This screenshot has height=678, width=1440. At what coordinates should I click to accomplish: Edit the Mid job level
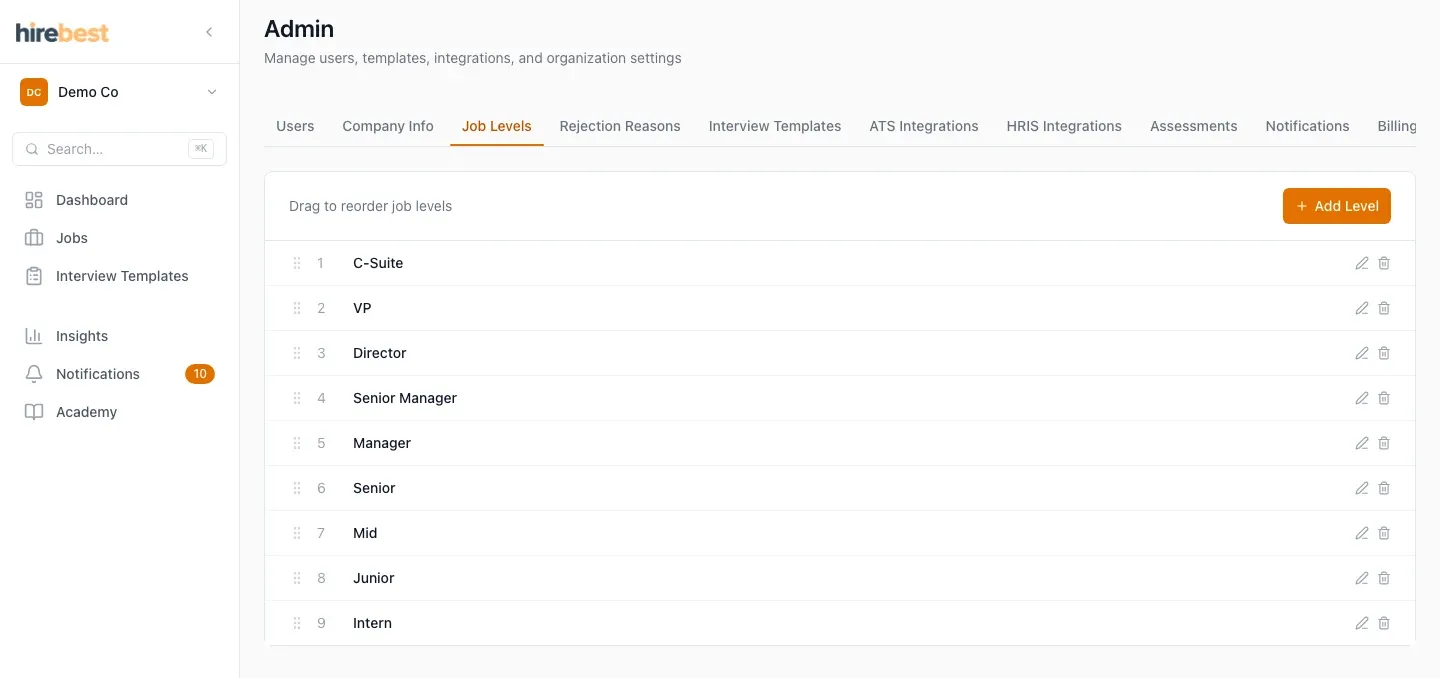click(x=1361, y=533)
